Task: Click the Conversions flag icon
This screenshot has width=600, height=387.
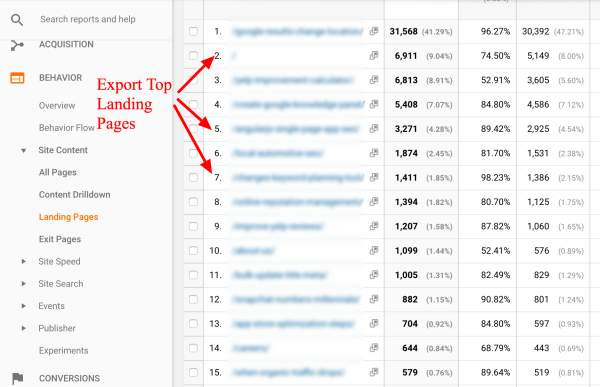Action: coord(17,378)
